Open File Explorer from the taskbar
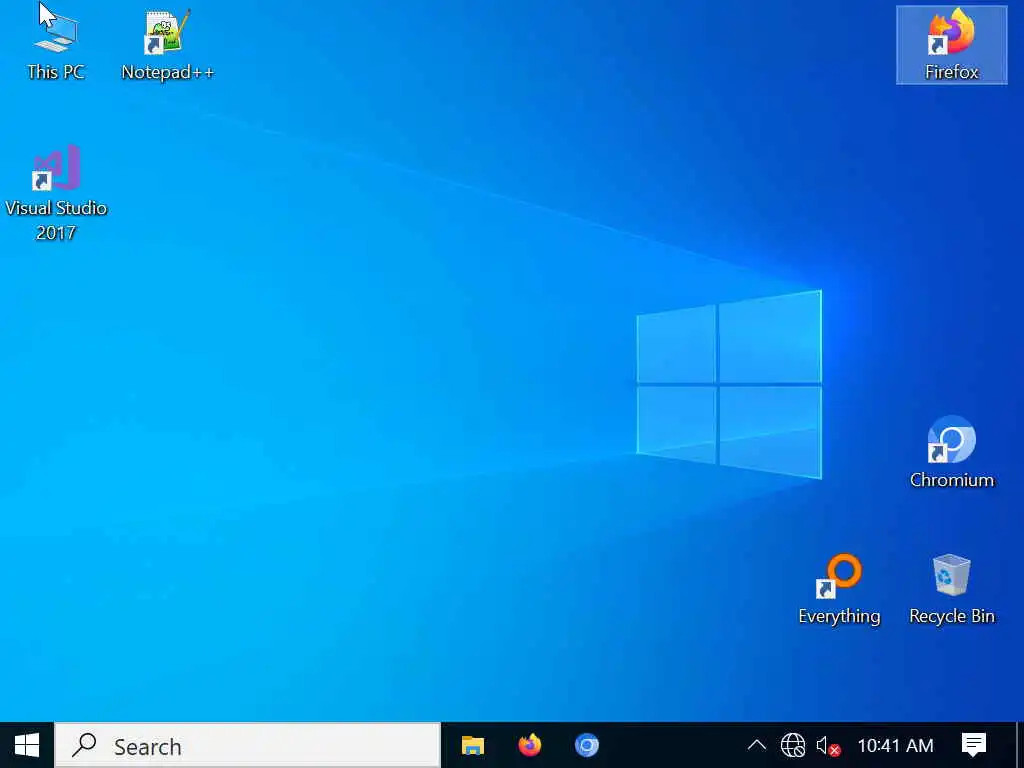The width and height of the screenshot is (1024, 768). click(473, 745)
